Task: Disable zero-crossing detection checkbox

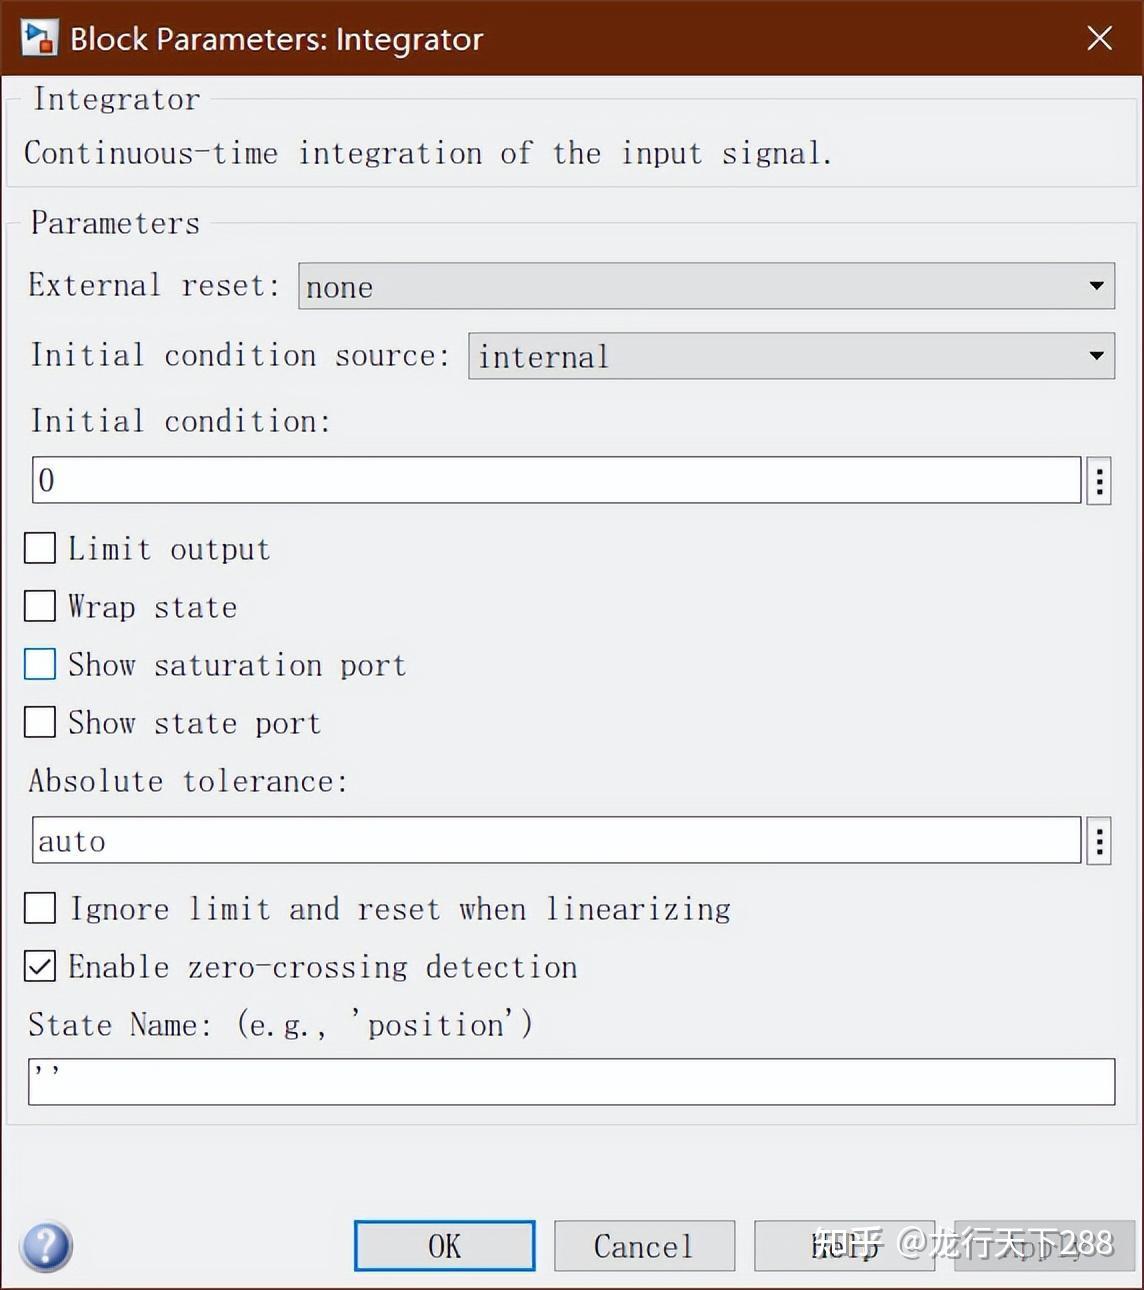Action: click(40, 966)
